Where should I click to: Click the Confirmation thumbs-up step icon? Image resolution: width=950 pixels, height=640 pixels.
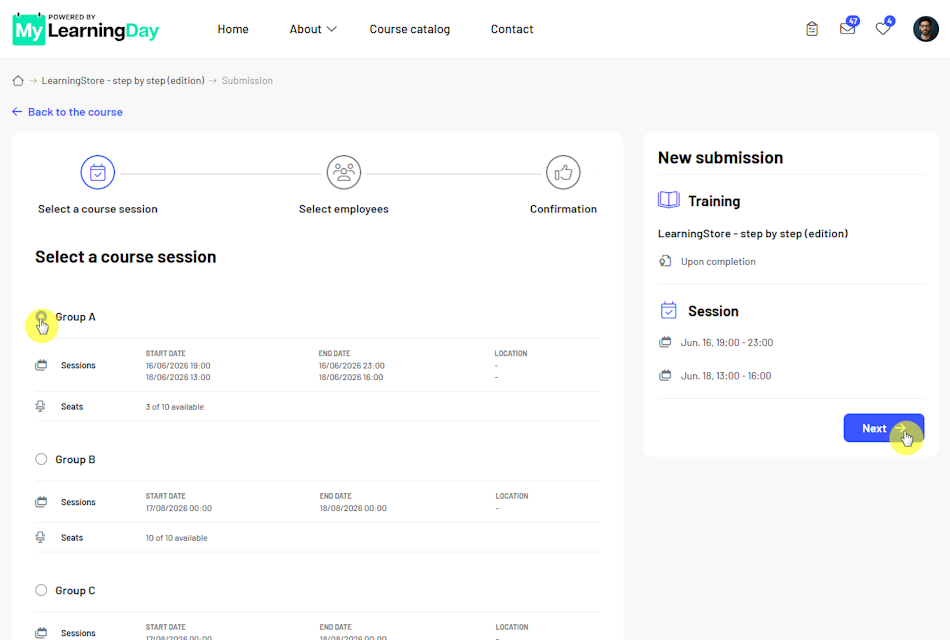coord(563,173)
